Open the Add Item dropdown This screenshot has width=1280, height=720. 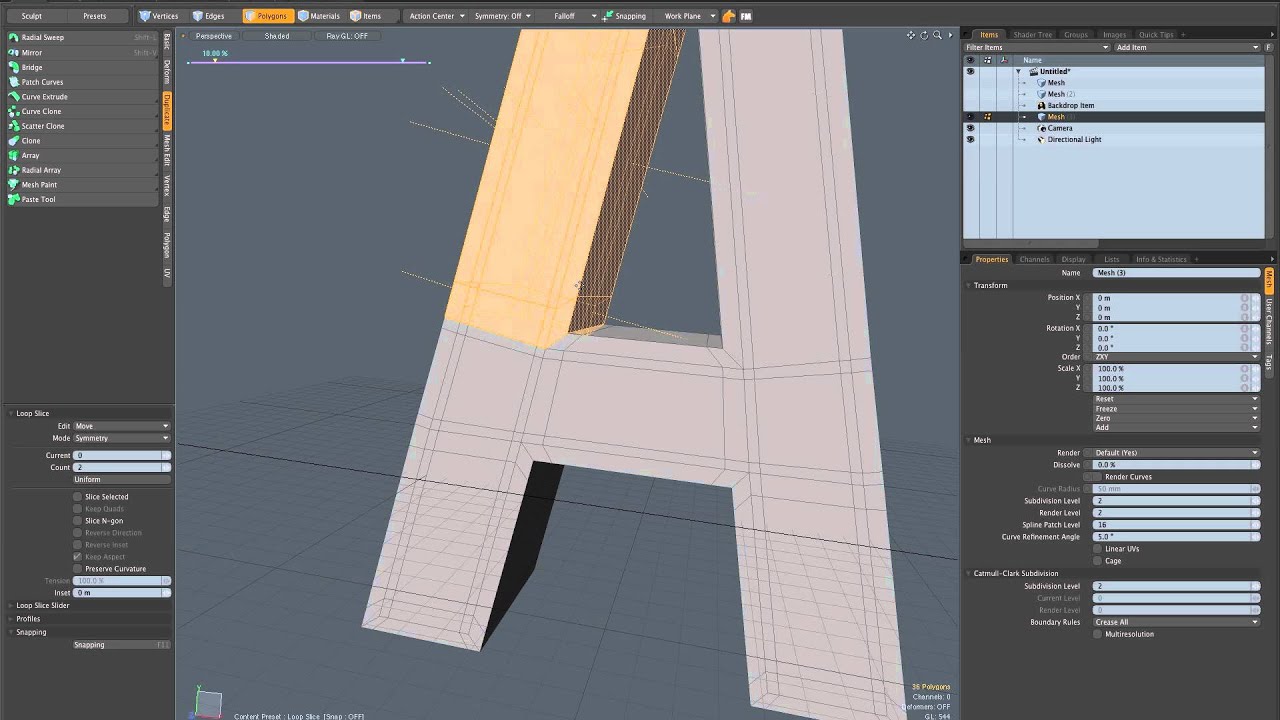pos(1187,47)
